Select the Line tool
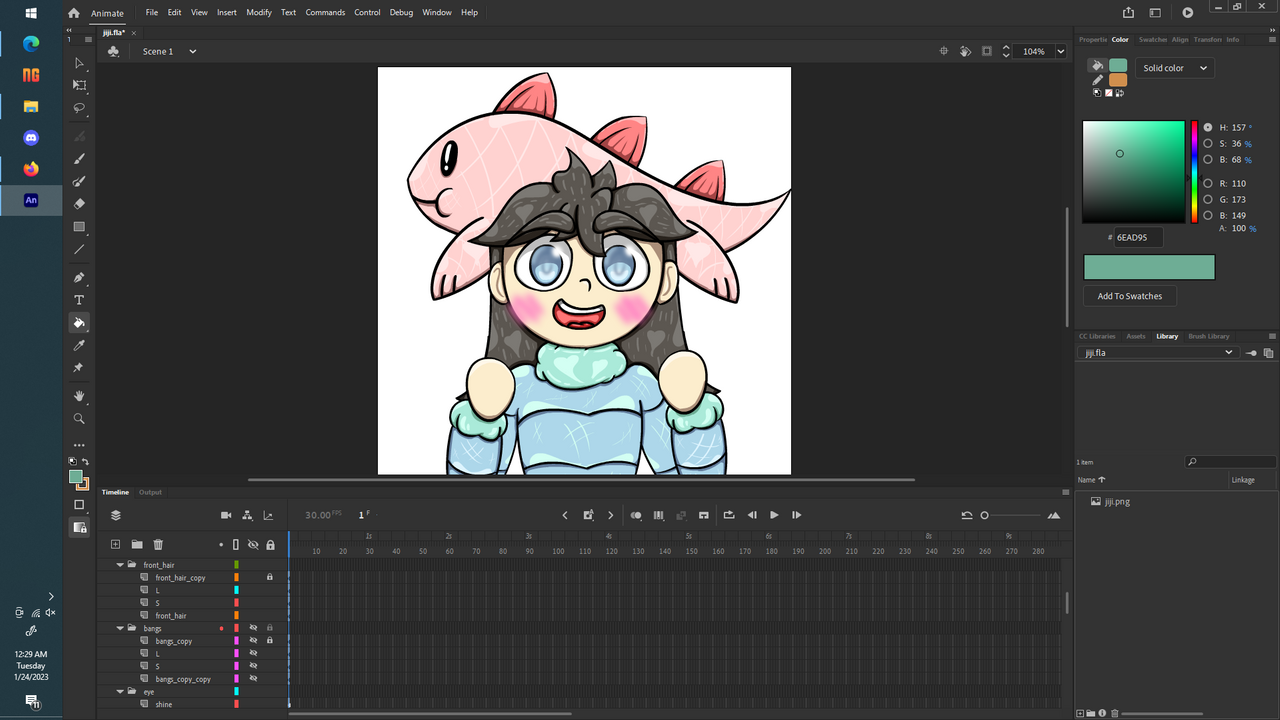This screenshot has width=1280, height=720. 79,250
